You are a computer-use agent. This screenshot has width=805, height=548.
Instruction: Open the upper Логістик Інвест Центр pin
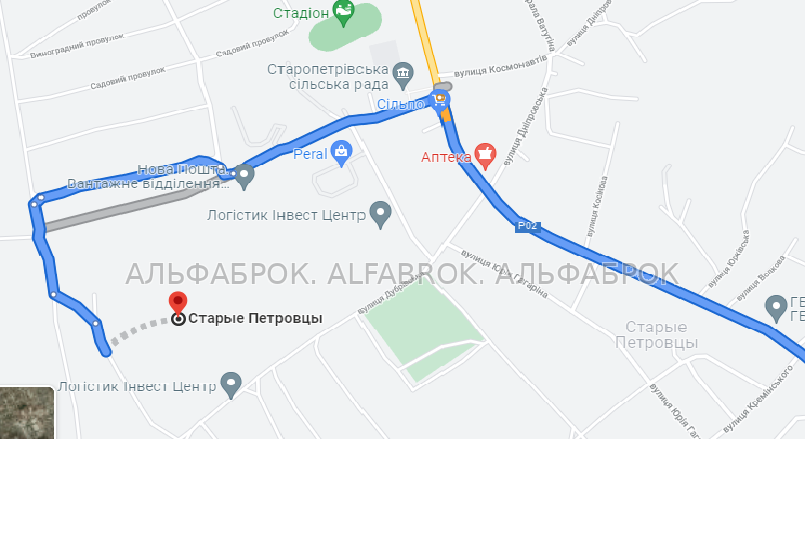point(380,214)
